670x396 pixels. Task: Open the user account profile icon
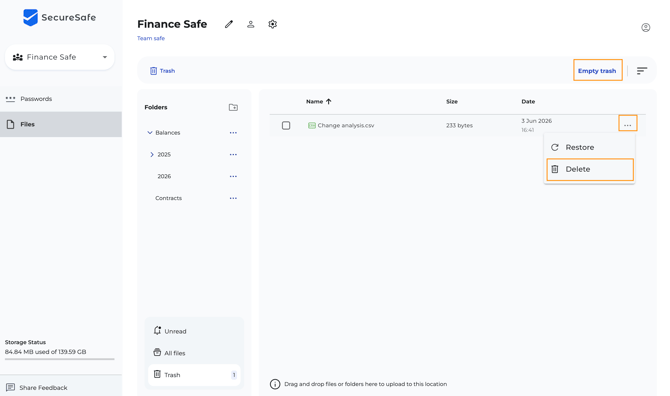click(646, 28)
